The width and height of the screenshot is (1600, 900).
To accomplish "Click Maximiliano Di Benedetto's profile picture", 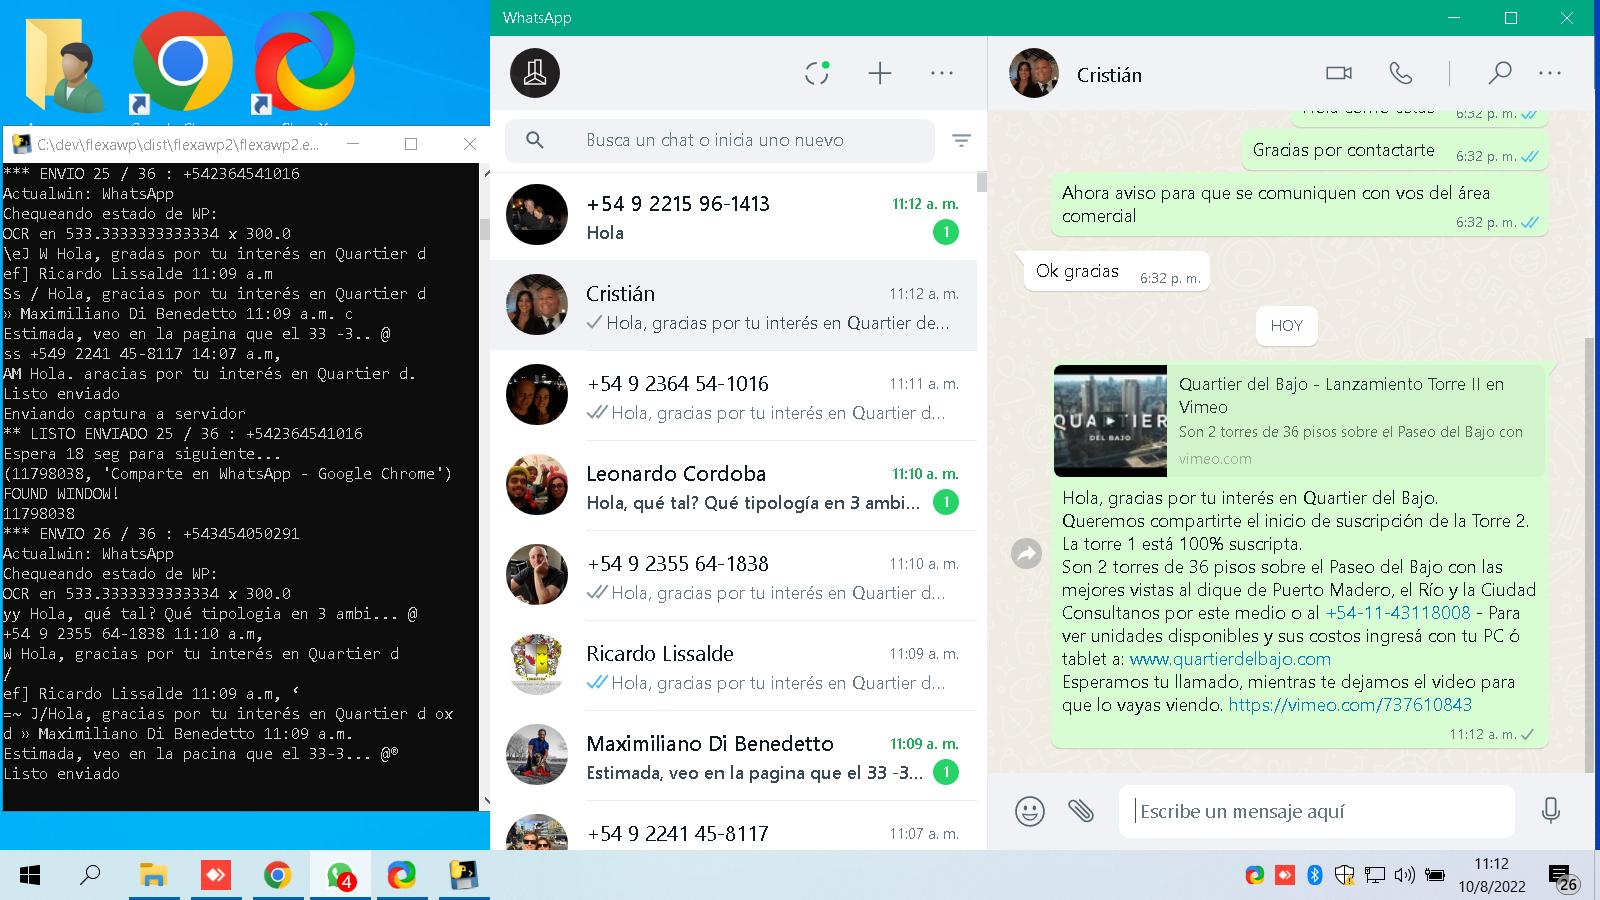I will click(x=537, y=755).
